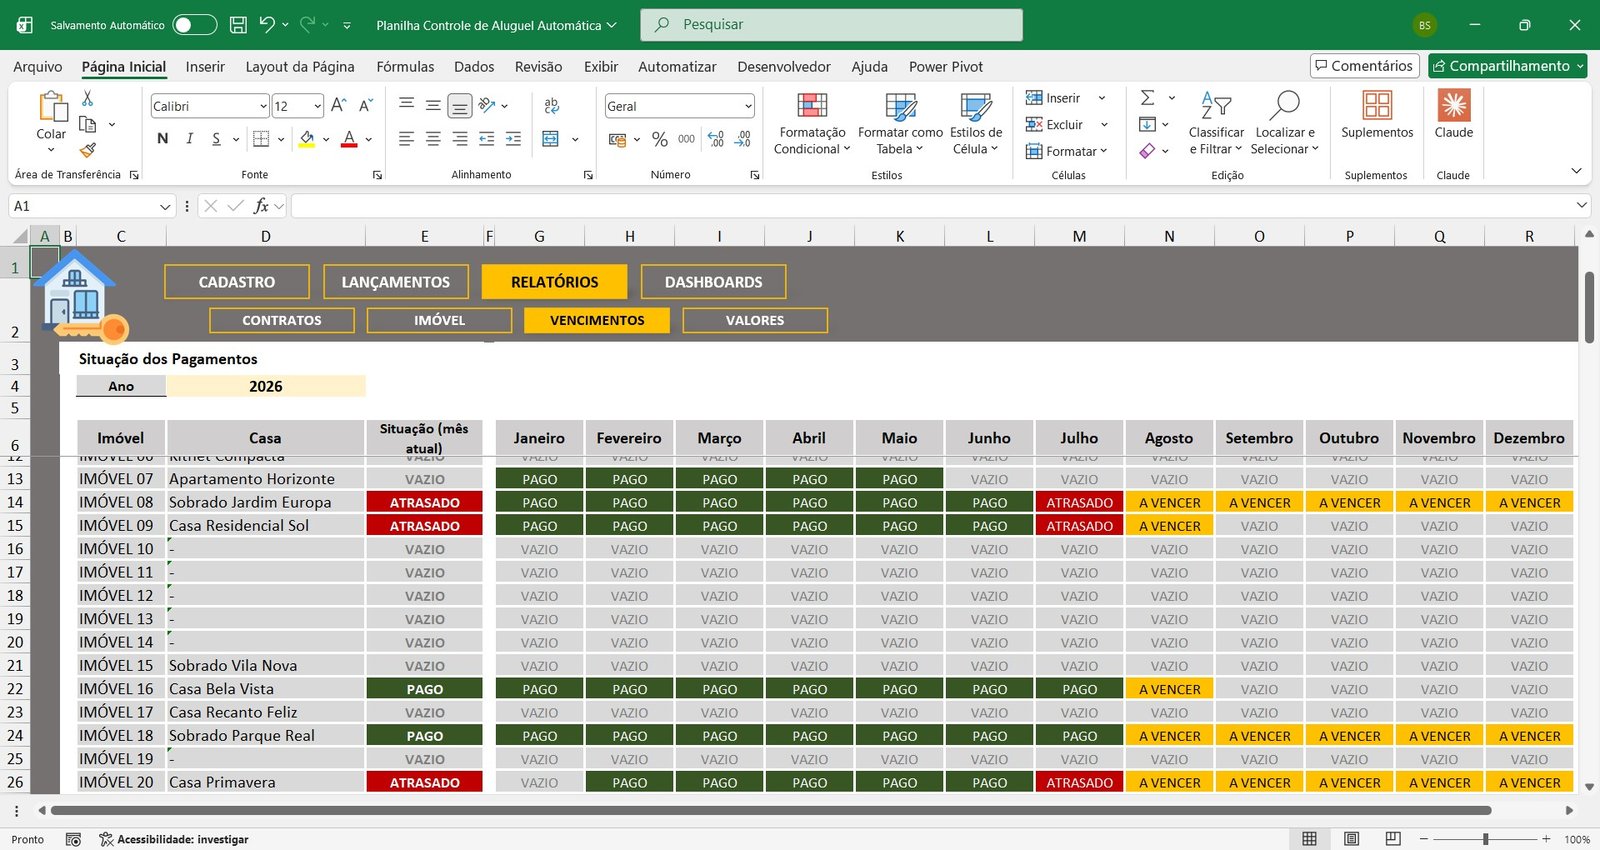This screenshot has width=1600, height=850.
Task: Click the Pesquisar search box
Action: [x=831, y=25]
